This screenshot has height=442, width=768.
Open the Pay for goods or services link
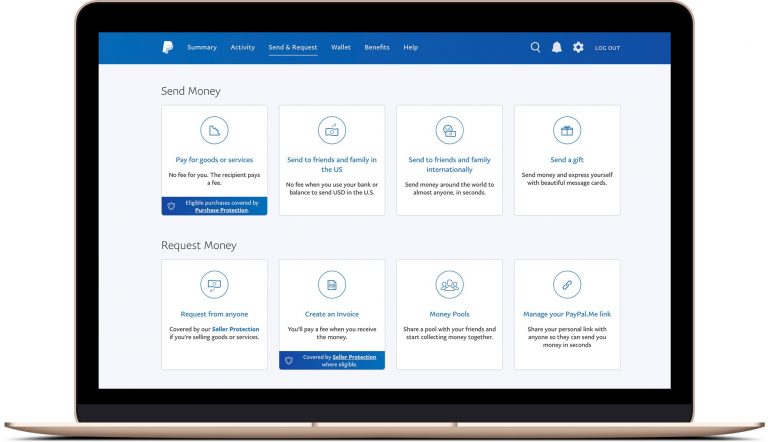[214, 160]
